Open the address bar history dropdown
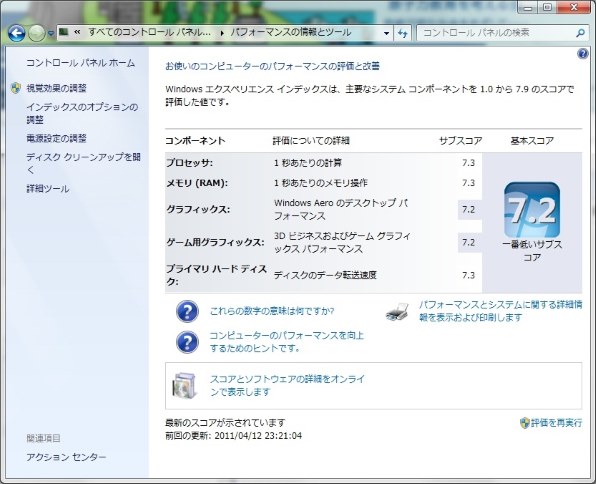 pyautogui.click(x=387, y=33)
